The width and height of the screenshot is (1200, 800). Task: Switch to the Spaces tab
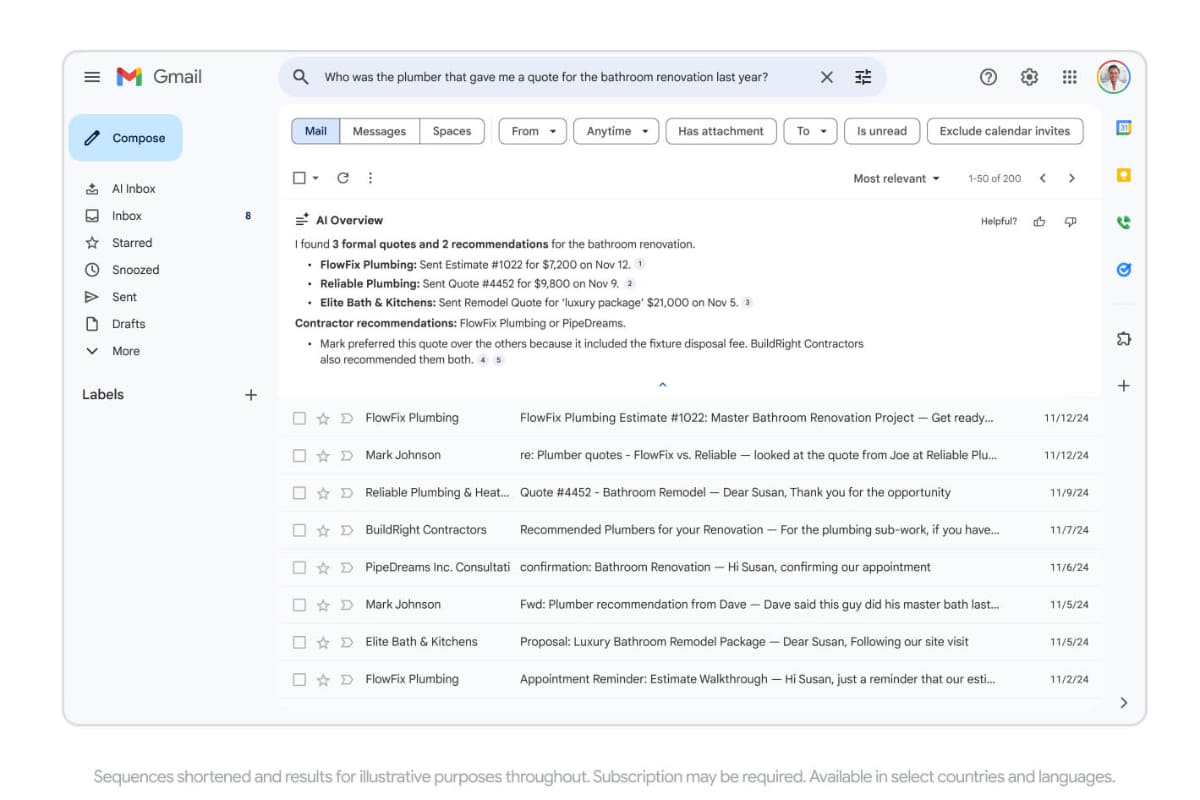coord(452,131)
